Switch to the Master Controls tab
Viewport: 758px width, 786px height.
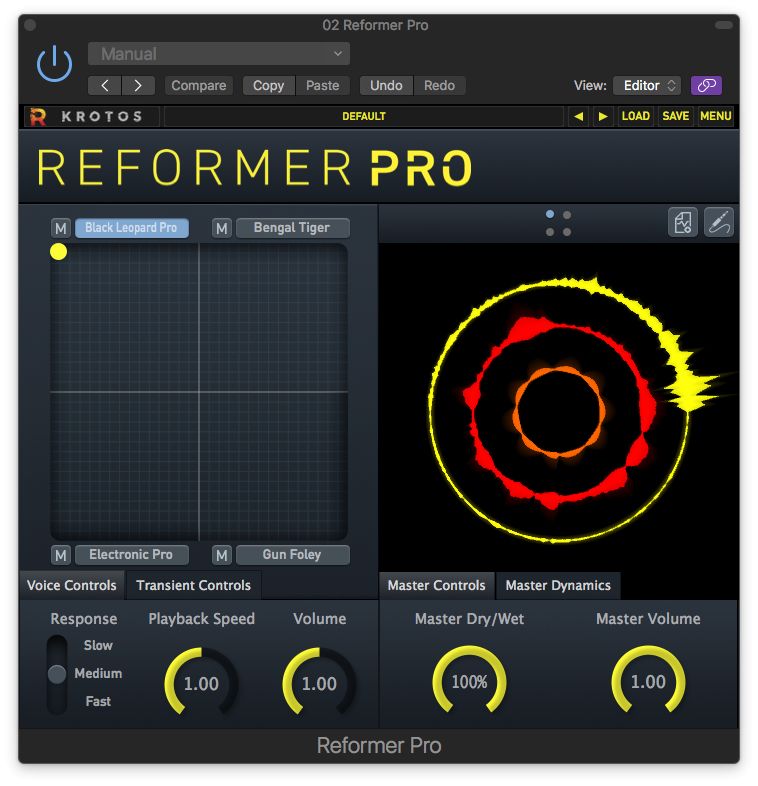point(437,585)
